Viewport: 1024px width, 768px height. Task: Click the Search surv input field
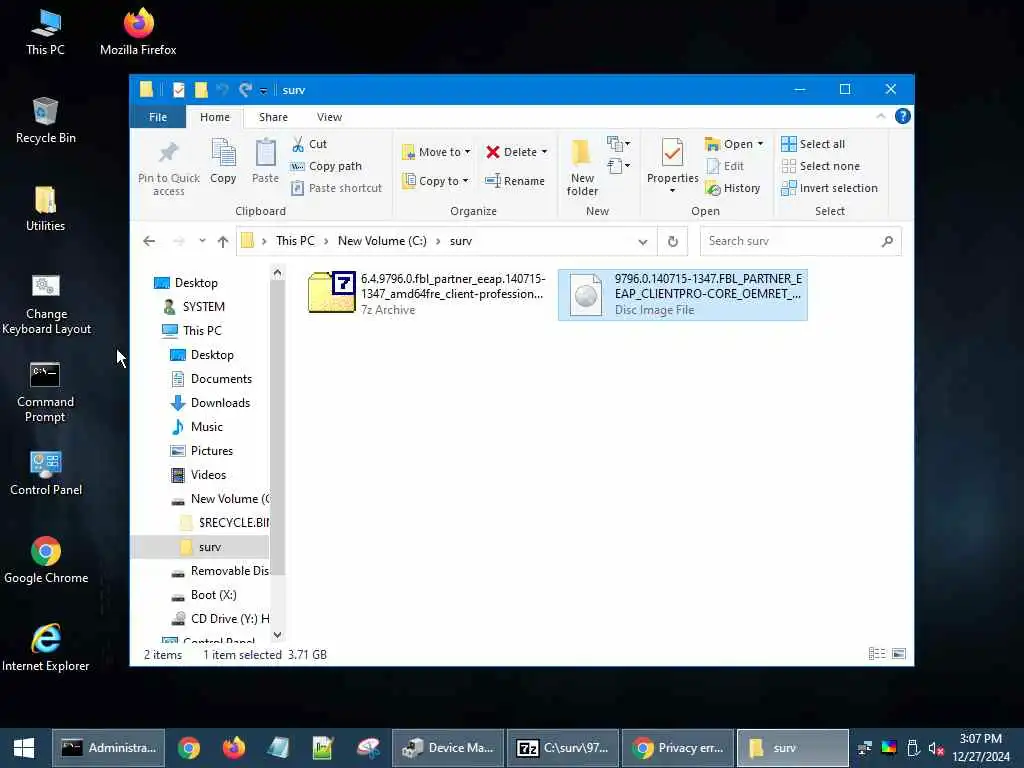(801, 241)
